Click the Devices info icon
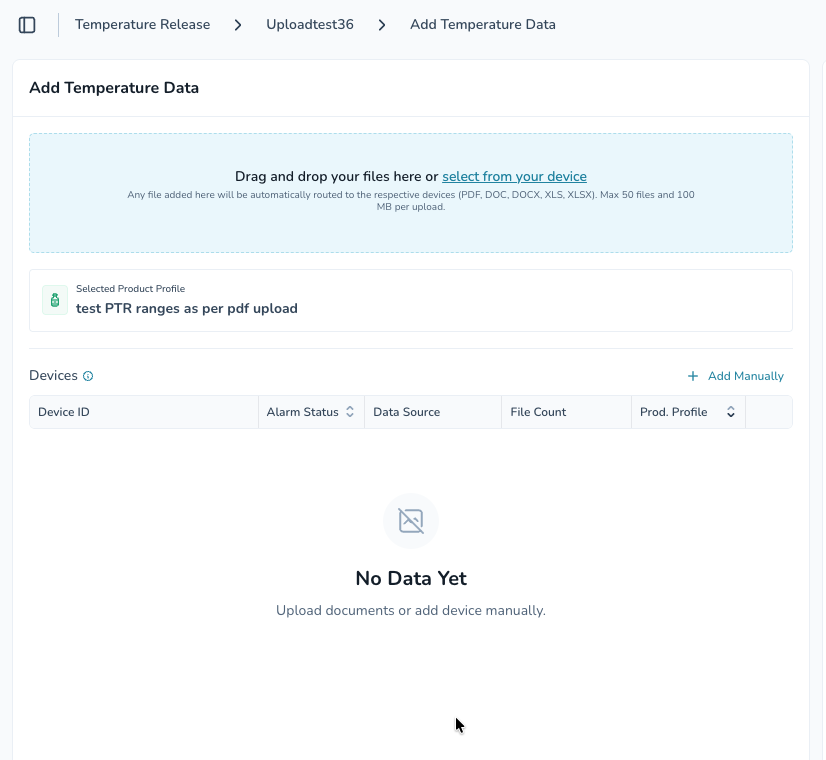 (x=88, y=376)
